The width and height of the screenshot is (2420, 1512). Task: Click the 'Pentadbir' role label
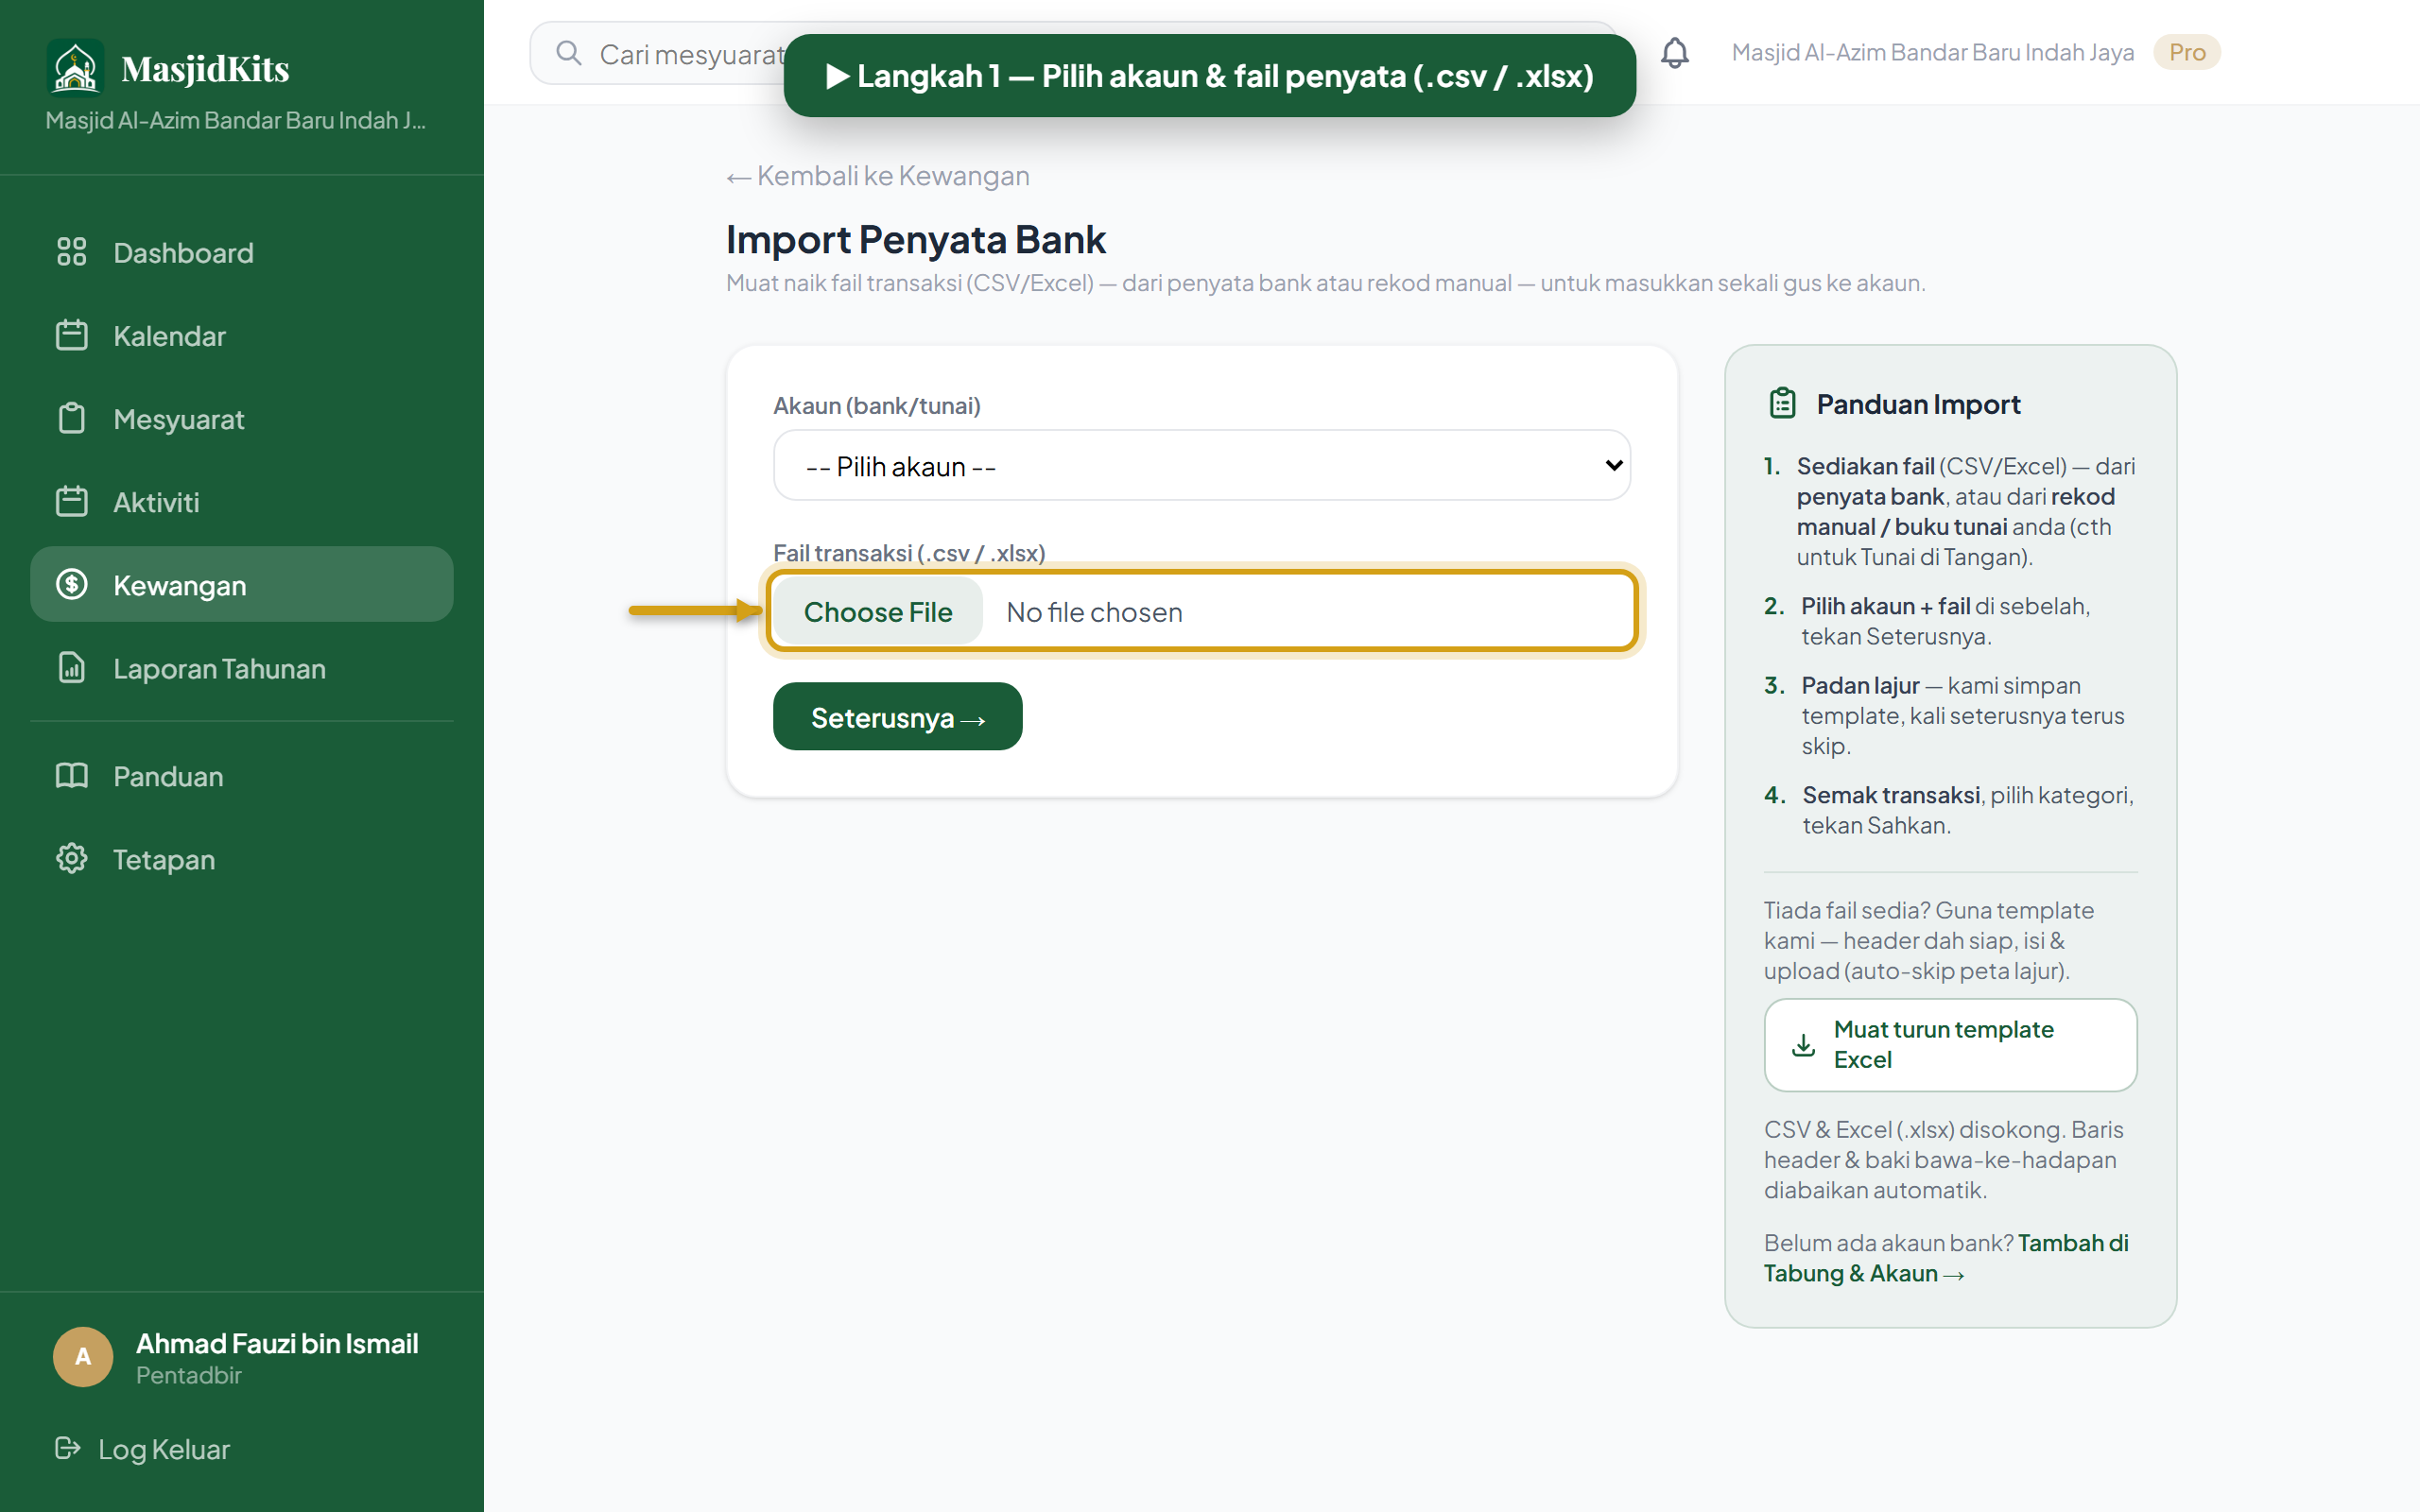(189, 1375)
